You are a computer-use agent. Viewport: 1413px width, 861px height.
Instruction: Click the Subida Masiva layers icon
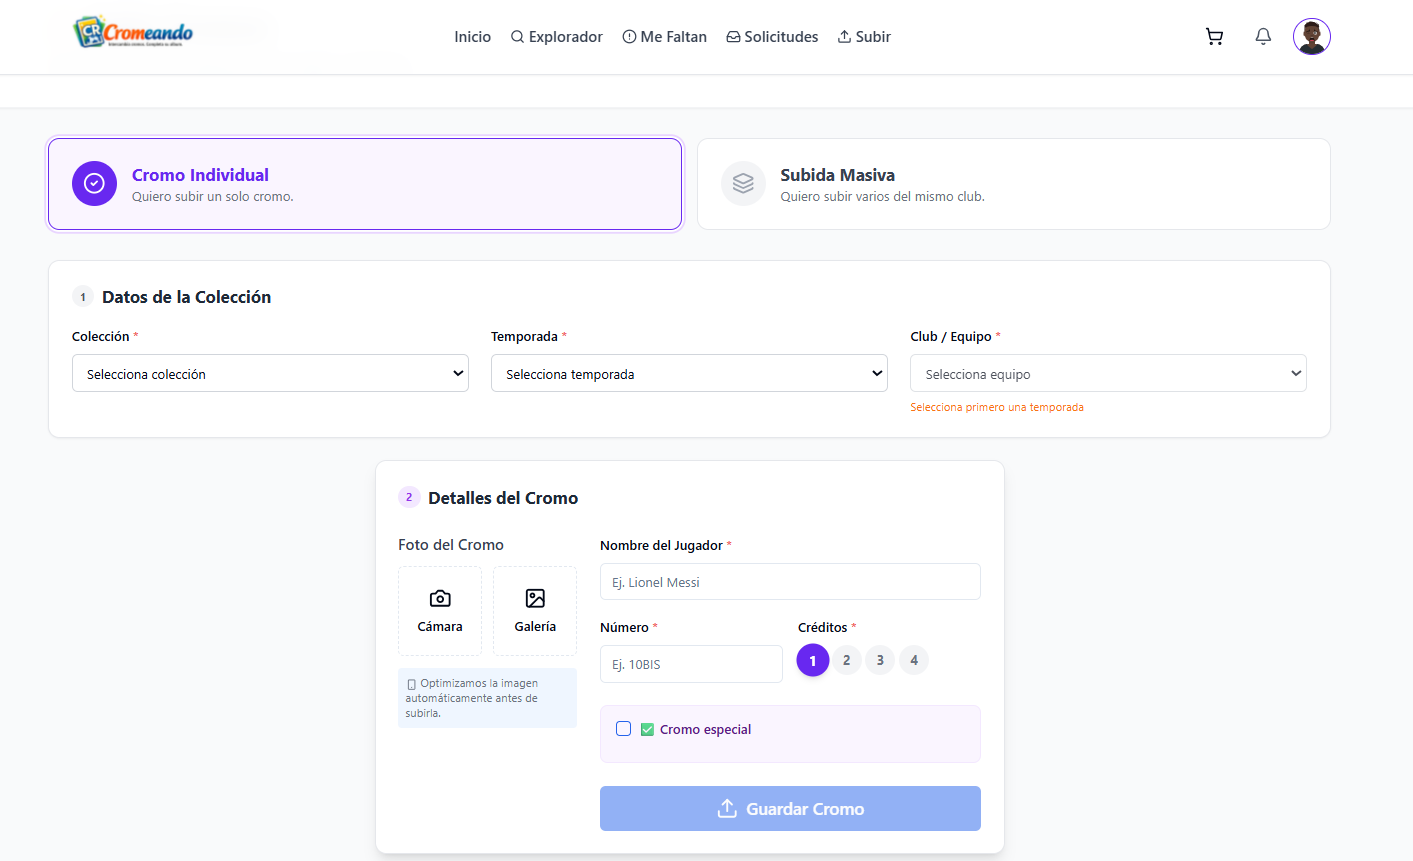coord(743,184)
